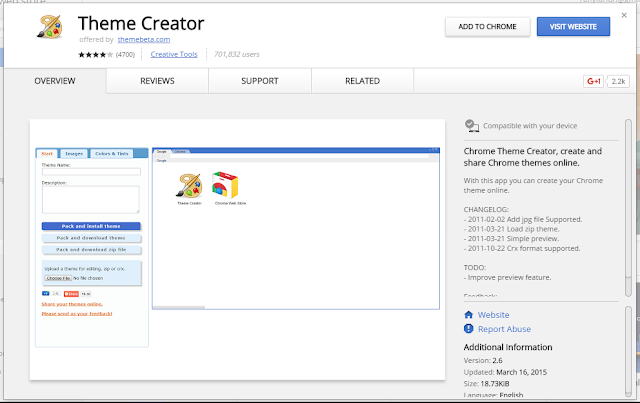The image size is (640, 403).
Task: Click the Updated: March 16, 2015 text
Action: pyautogui.click(x=505, y=372)
